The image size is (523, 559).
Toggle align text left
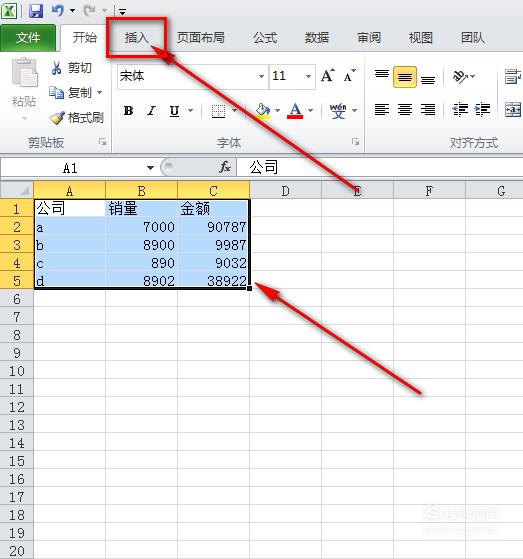[x=381, y=109]
